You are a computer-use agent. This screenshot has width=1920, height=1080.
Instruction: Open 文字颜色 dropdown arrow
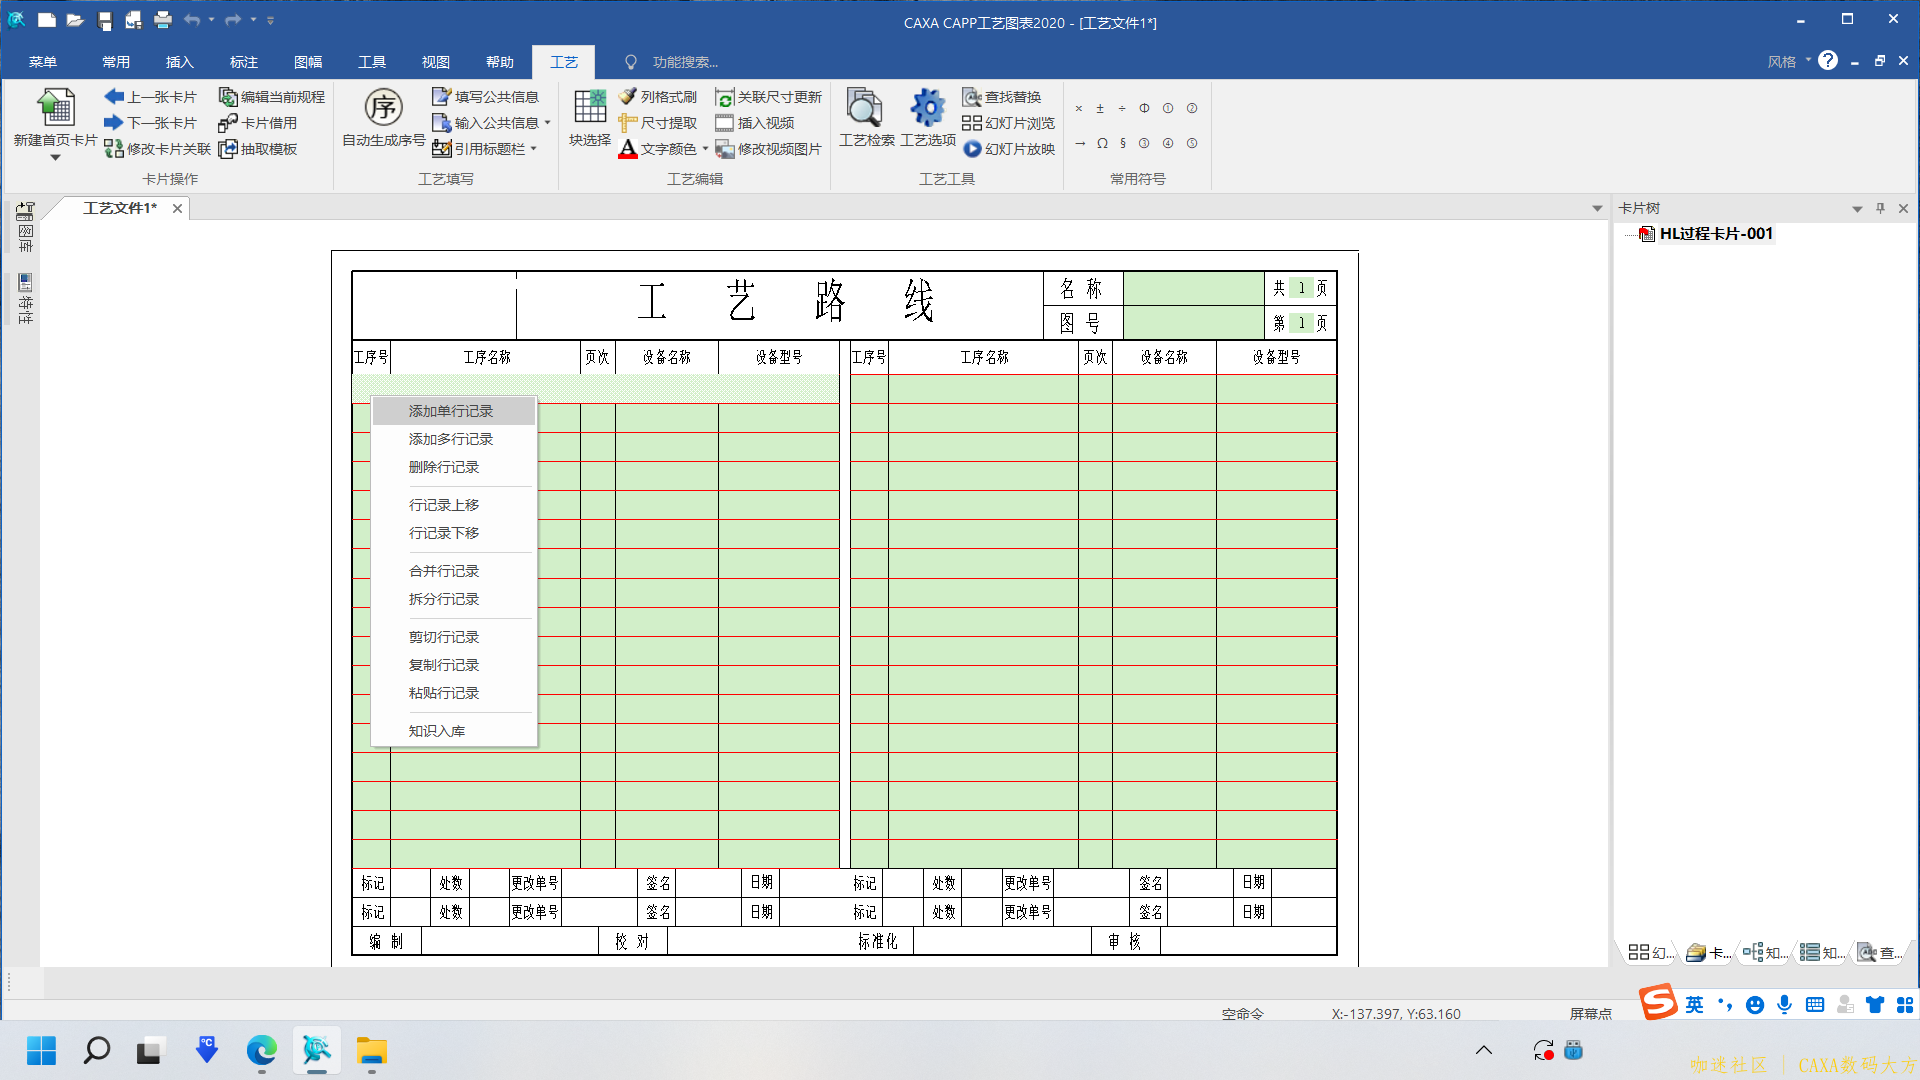click(x=706, y=149)
